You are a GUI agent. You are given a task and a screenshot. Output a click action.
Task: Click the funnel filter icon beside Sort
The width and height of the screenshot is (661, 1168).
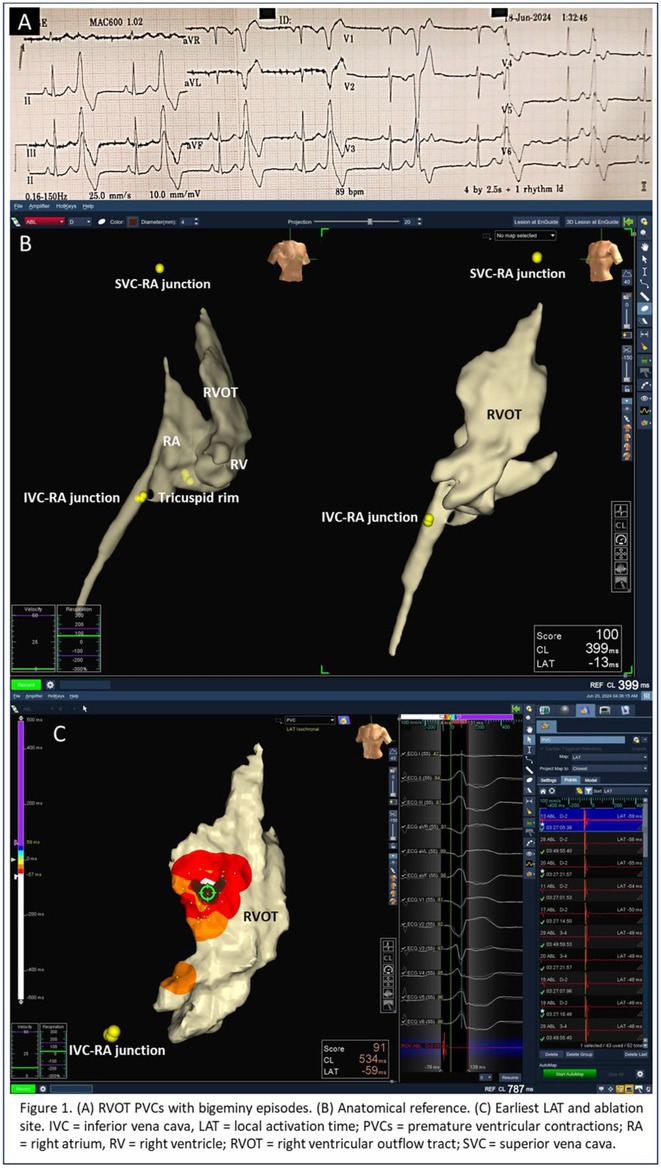click(x=589, y=791)
